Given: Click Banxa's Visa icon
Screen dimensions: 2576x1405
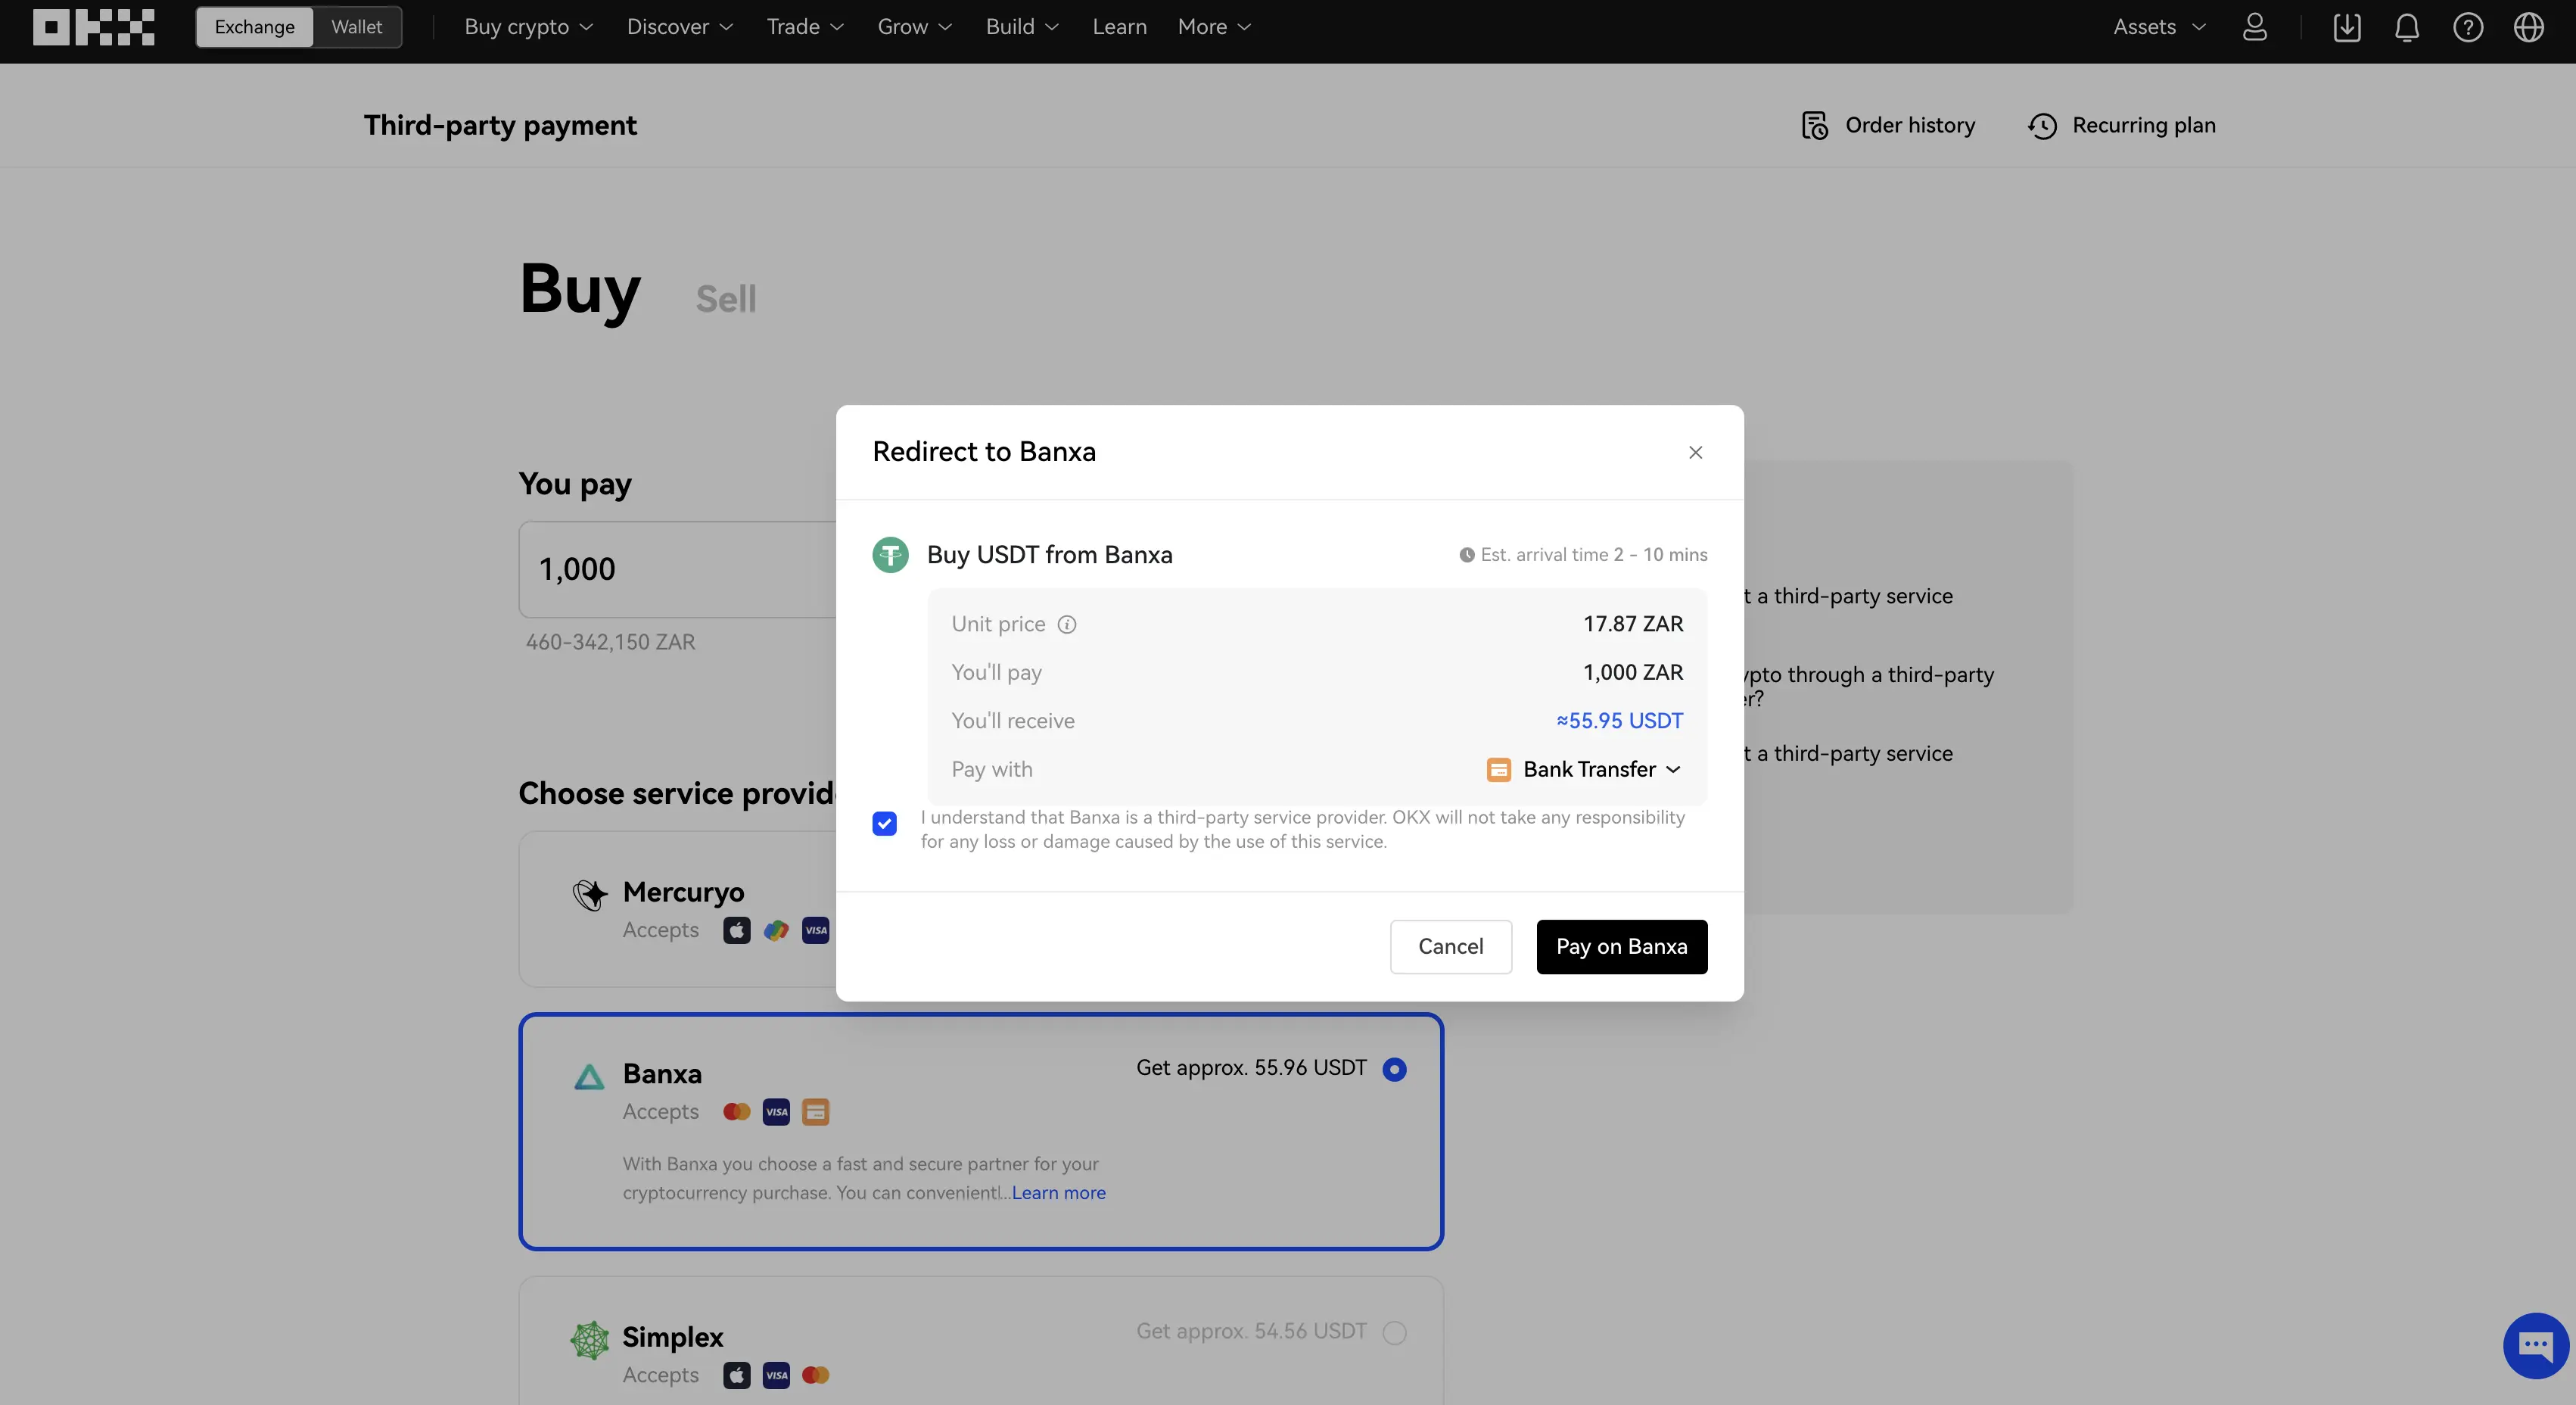Looking at the screenshot, I should pyautogui.click(x=776, y=1112).
